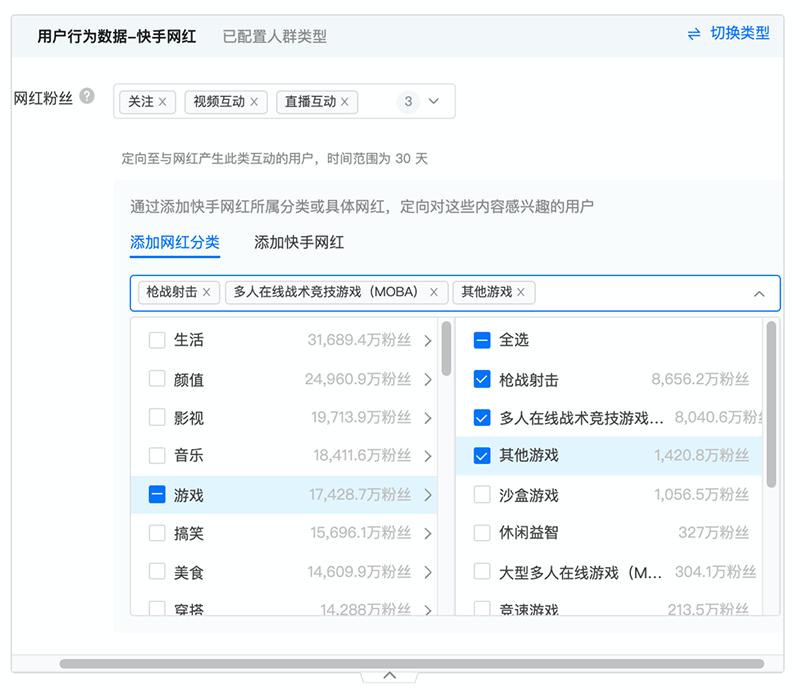Viewport: 800px width, 690px height.
Task: Remove the 其他游戏 category tag
Action: [520, 292]
